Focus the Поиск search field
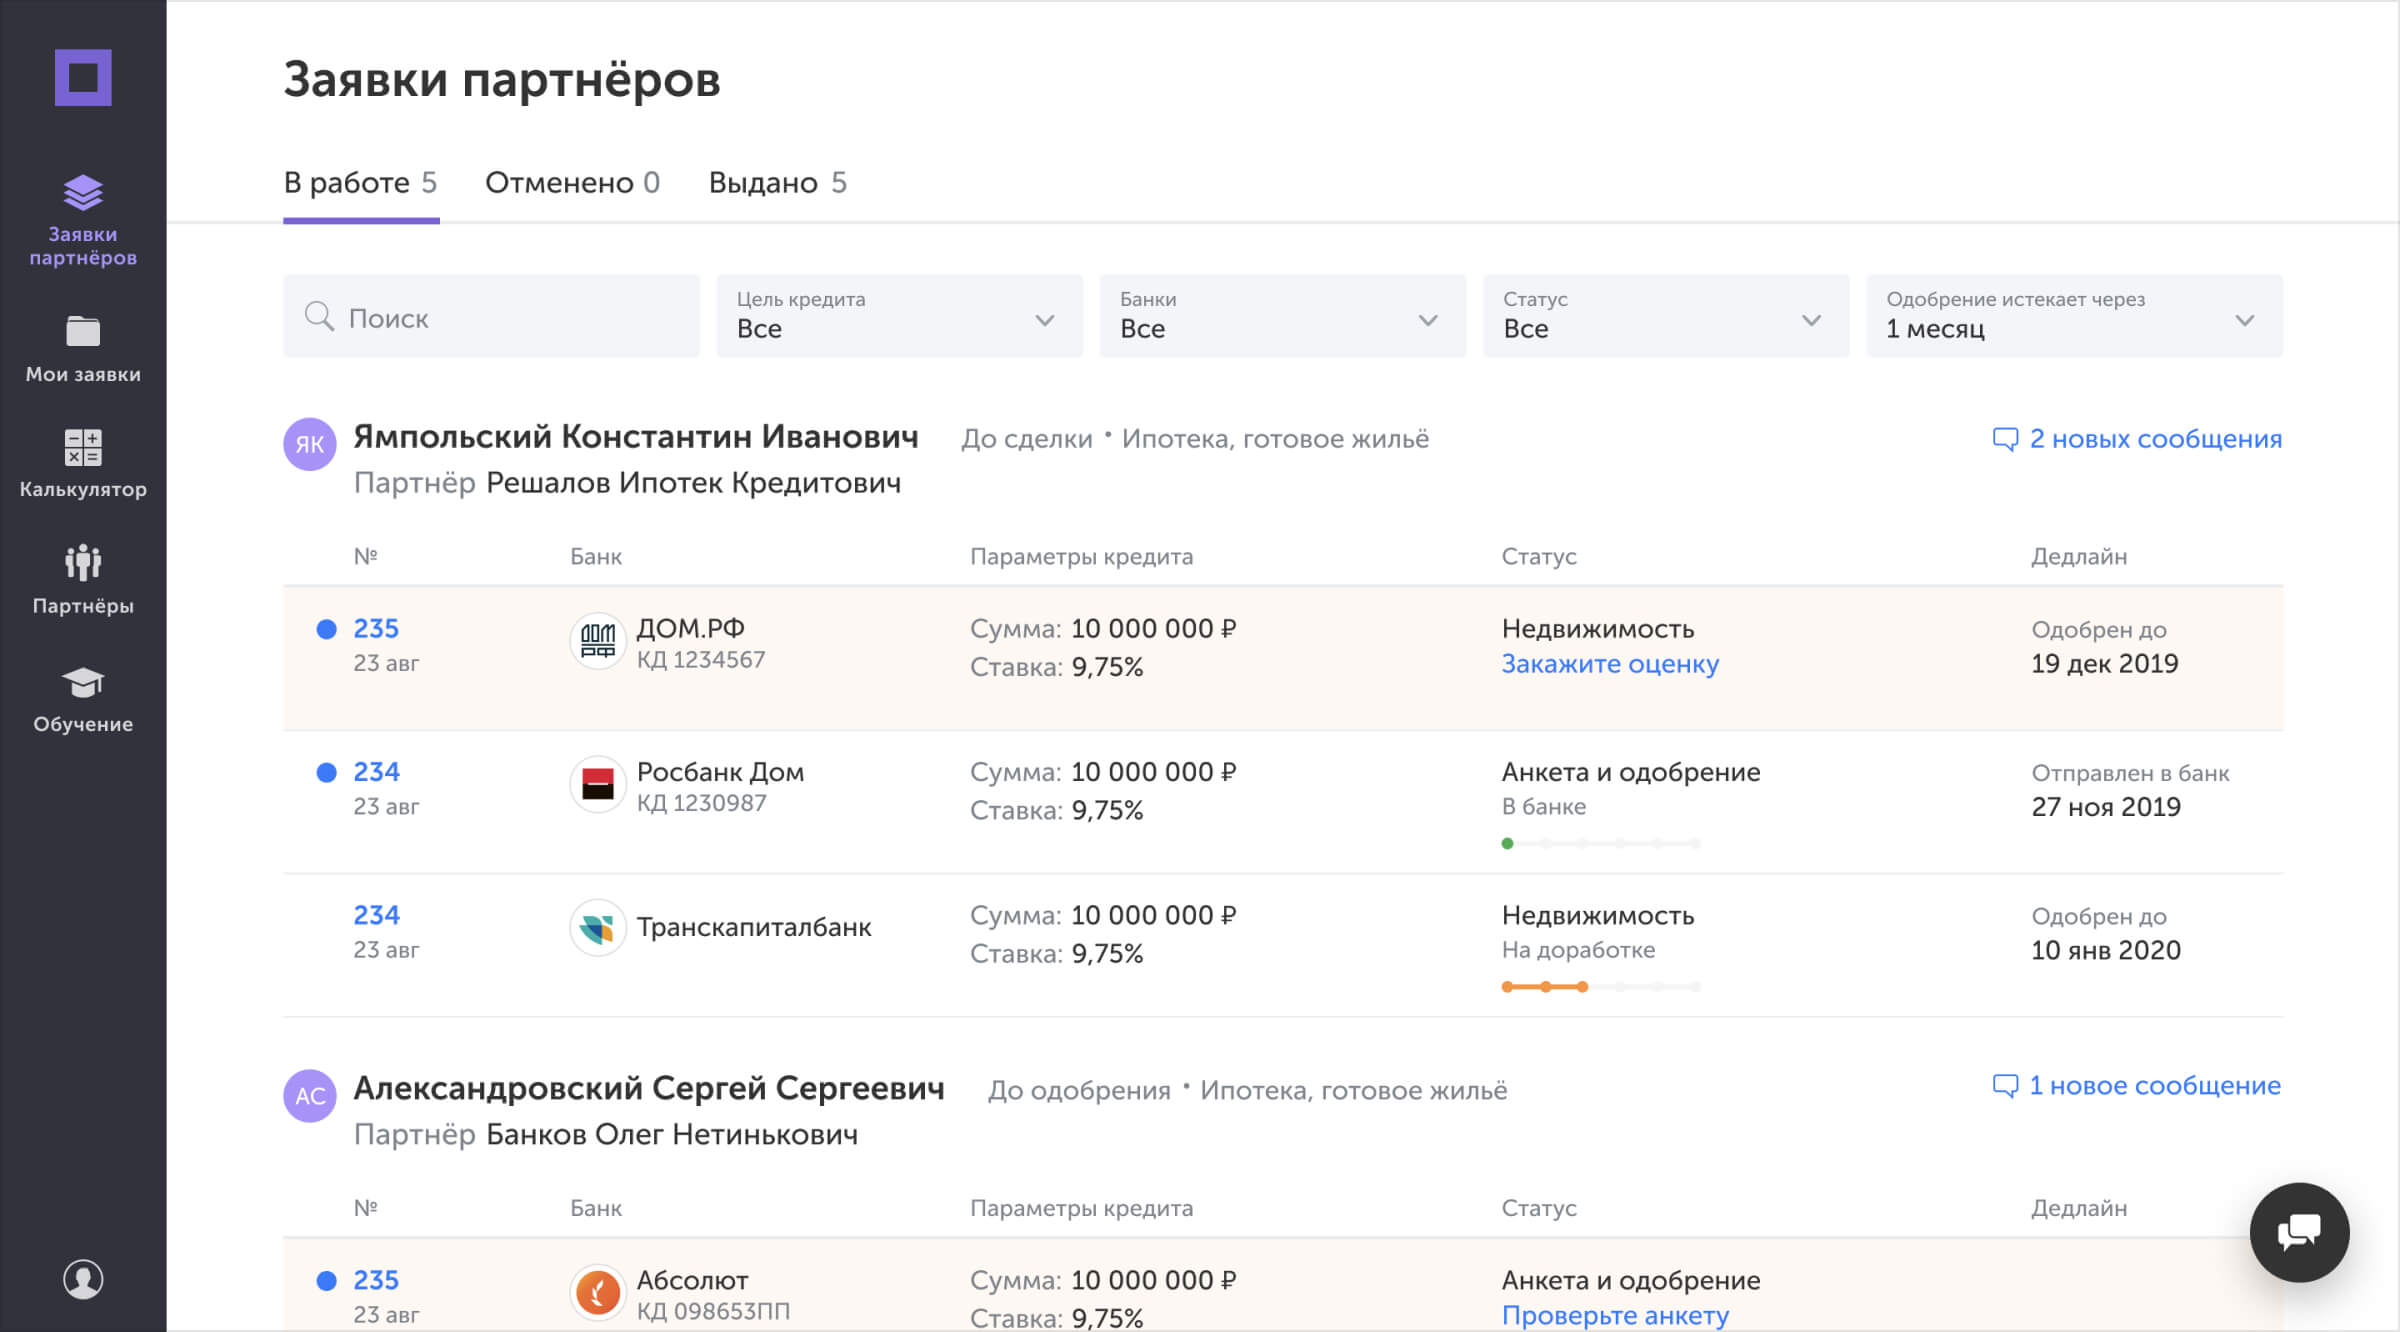Viewport: 2400px width, 1332px height. click(x=491, y=316)
